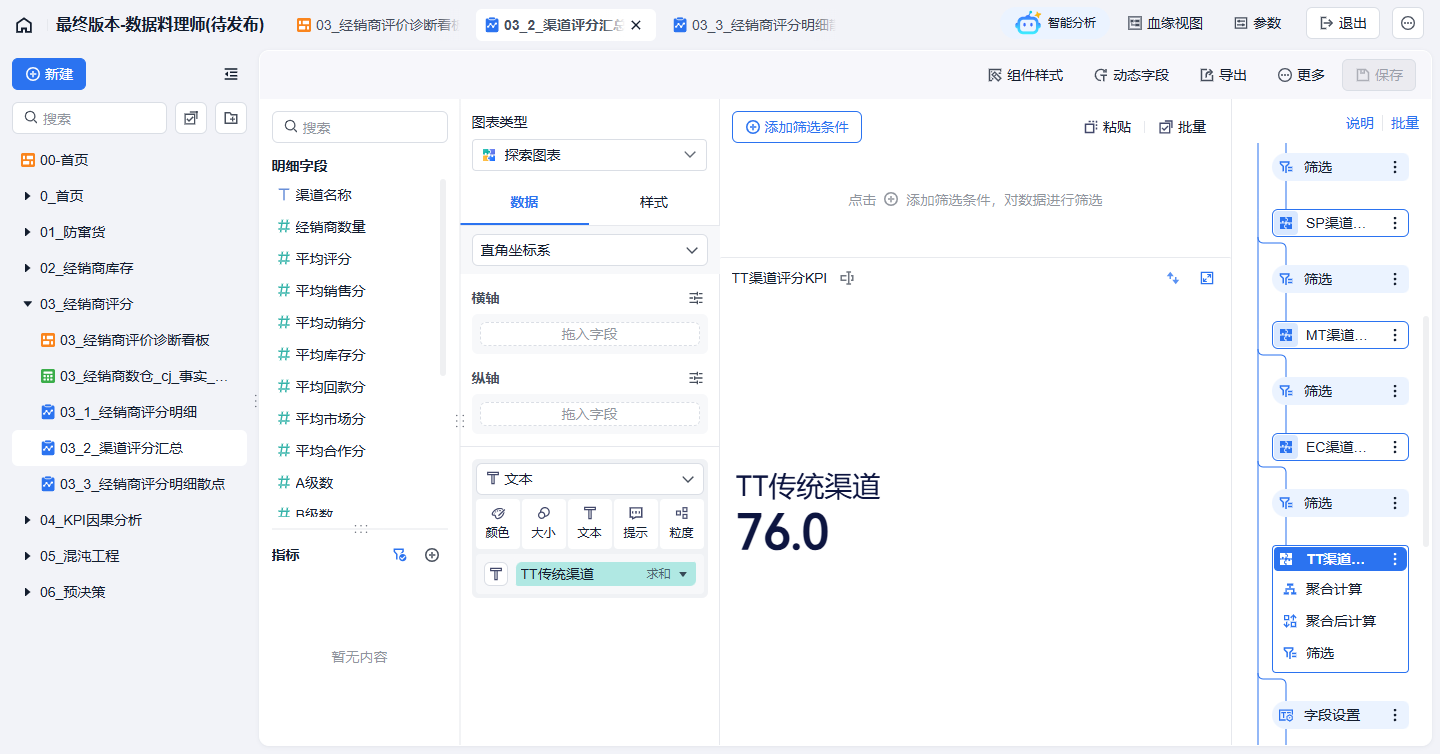The image size is (1440, 754).
Task: Click the 粒度 granularity mark button
Action: pyautogui.click(x=682, y=524)
